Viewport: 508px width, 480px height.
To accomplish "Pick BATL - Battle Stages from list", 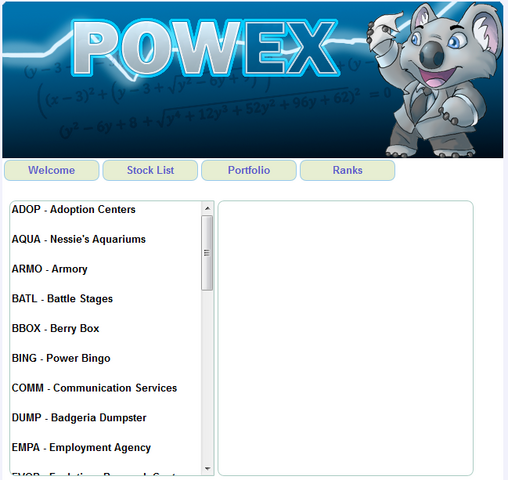I will coord(62,298).
